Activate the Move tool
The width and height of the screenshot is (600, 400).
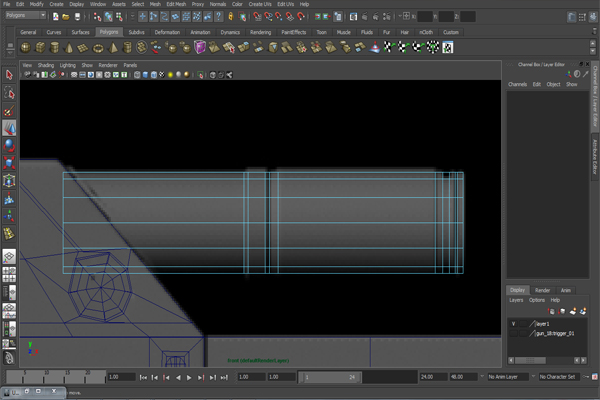point(9,128)
